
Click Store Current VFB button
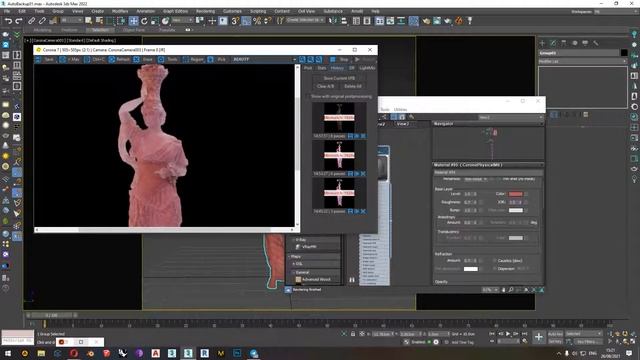(x=339, y=78)
